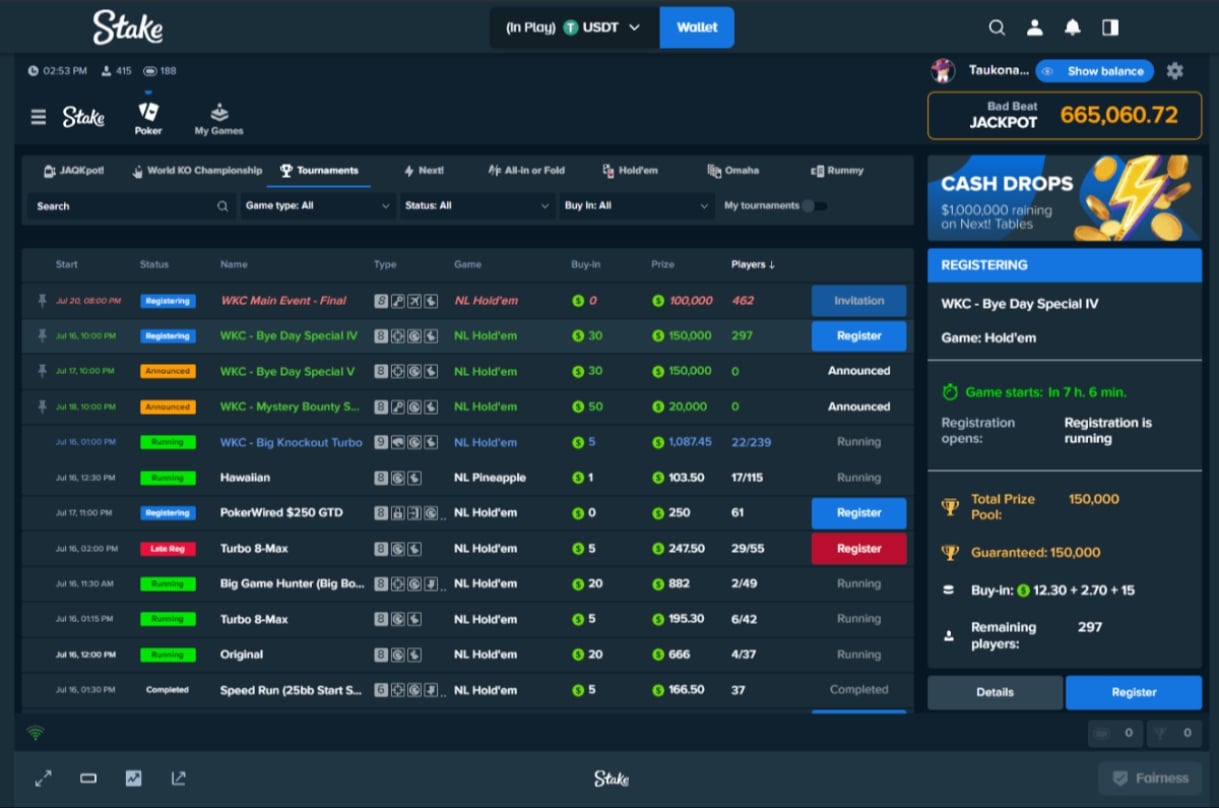Open notifications bell icon
Screen dimensions: 1219x808
pyautogui.click(x=1073, y=28)
